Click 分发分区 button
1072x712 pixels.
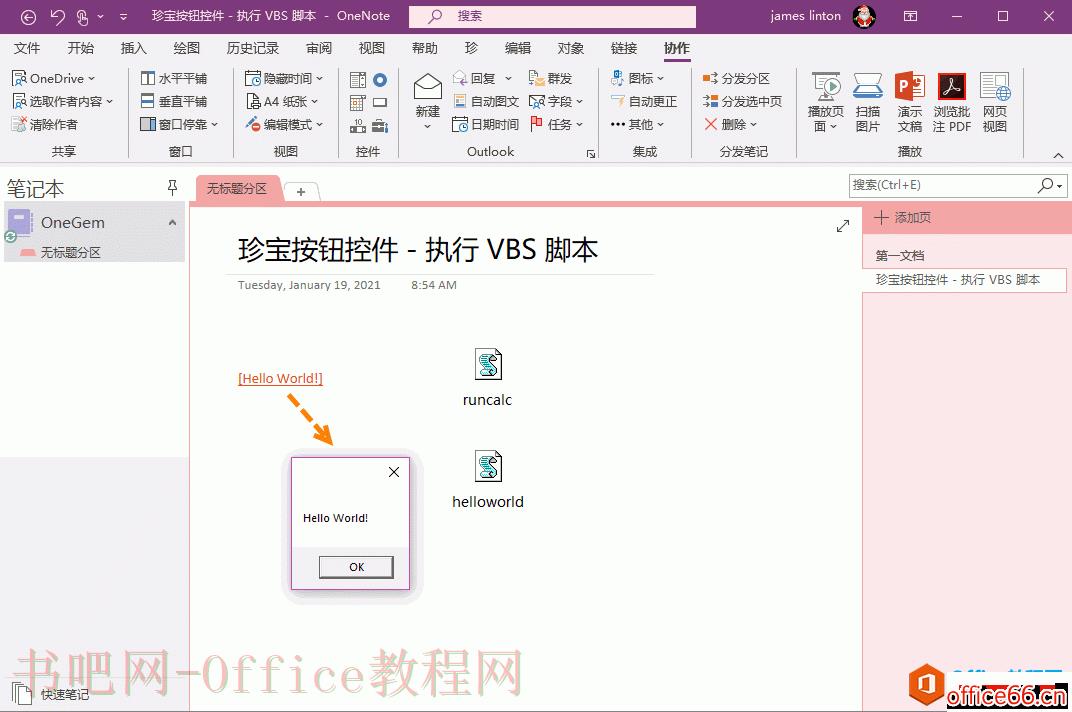(736, 79)
